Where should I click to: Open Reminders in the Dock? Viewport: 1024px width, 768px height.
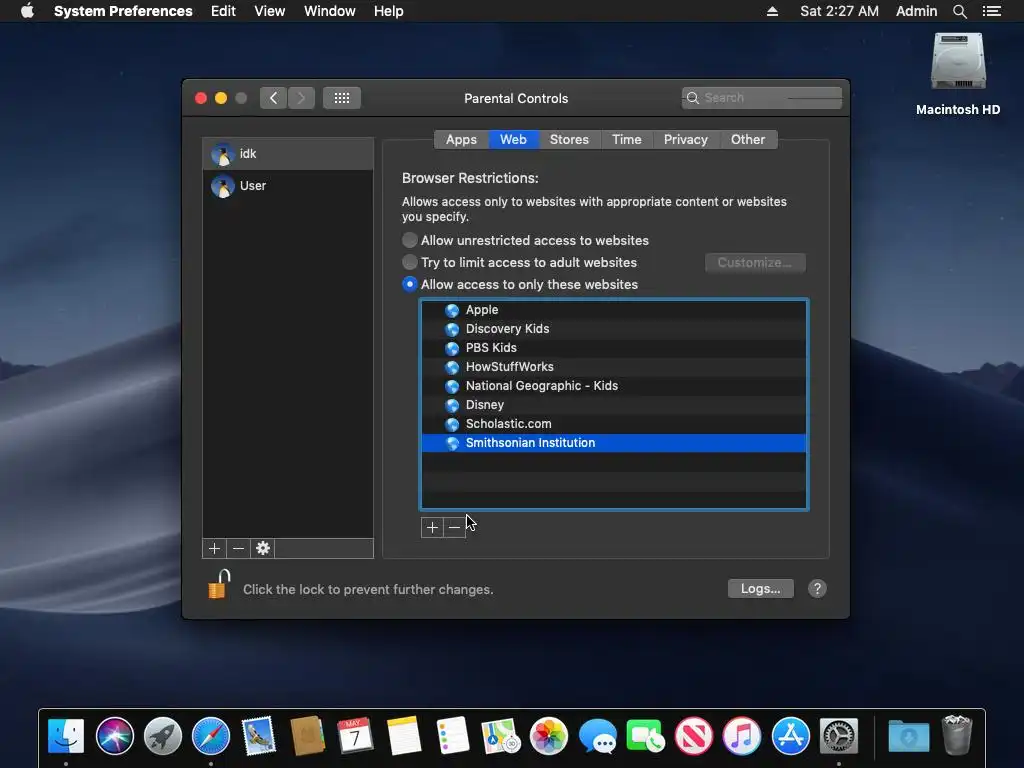click(452, 736)
